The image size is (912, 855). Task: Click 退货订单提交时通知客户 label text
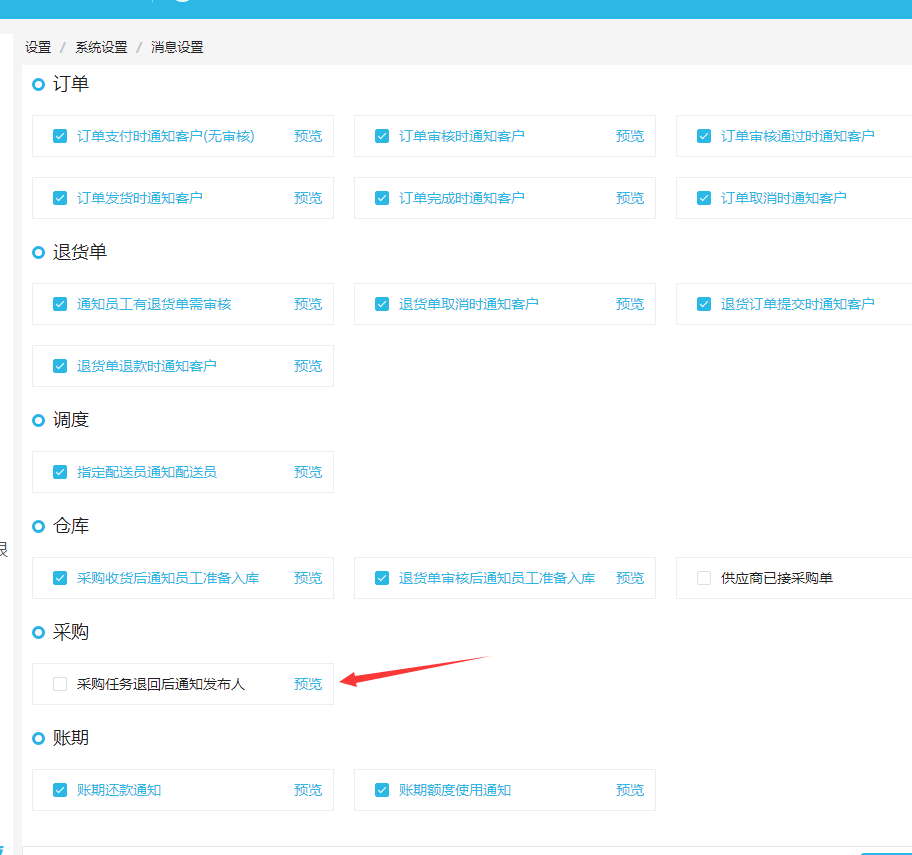point(797,304)
